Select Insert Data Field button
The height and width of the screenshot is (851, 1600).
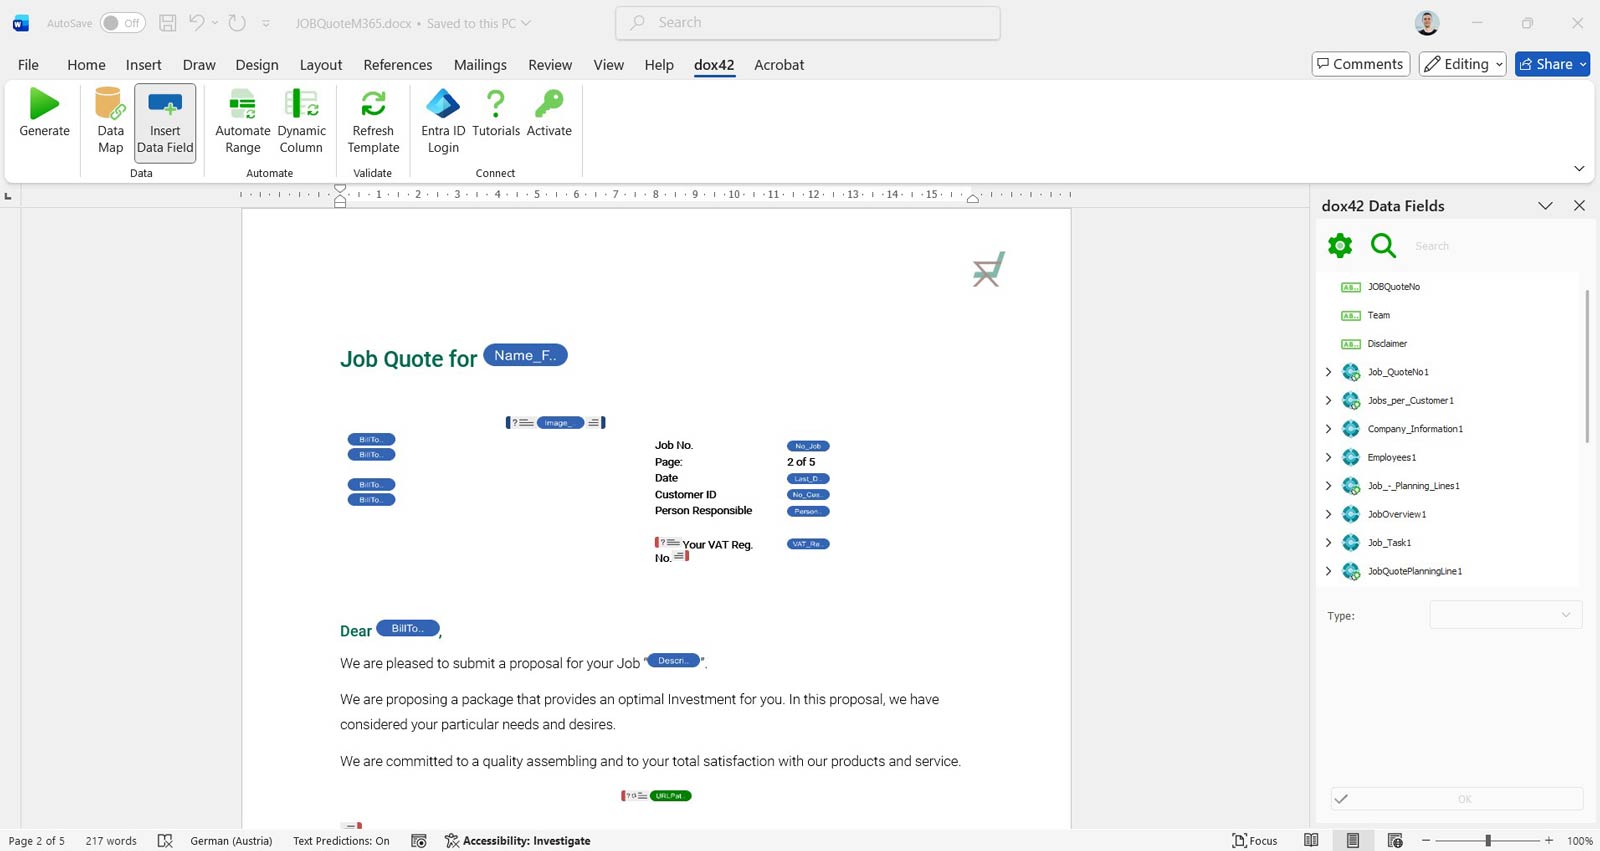(x=165, y=122)
